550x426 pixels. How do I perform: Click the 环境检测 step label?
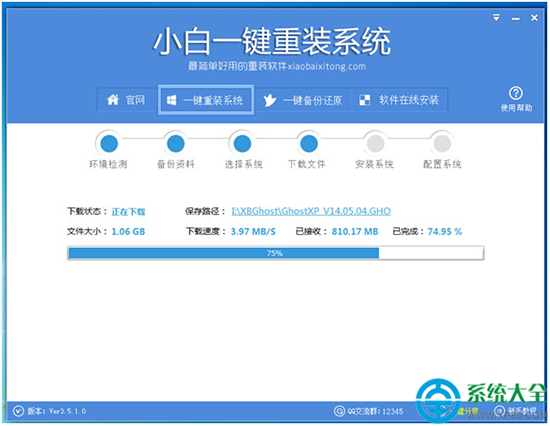point(108,164)
